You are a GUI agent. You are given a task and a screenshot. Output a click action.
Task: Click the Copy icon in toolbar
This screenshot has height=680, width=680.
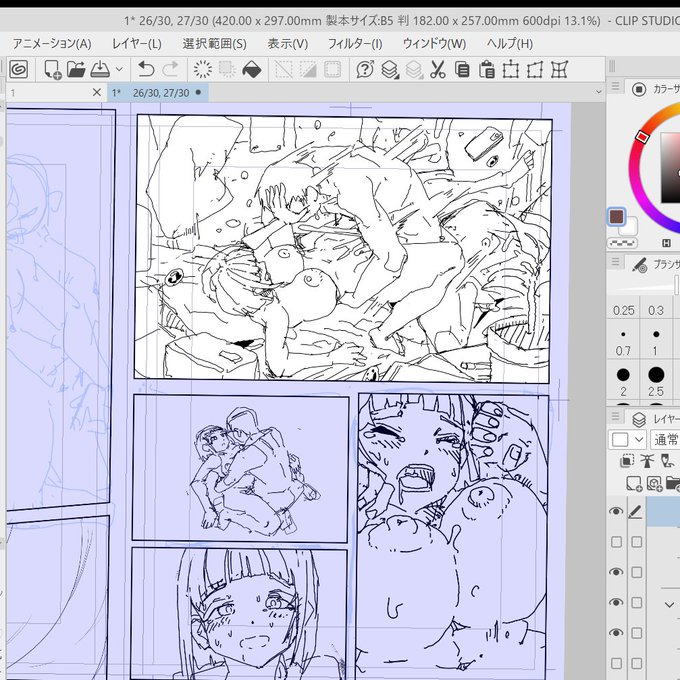coord(462,69)
